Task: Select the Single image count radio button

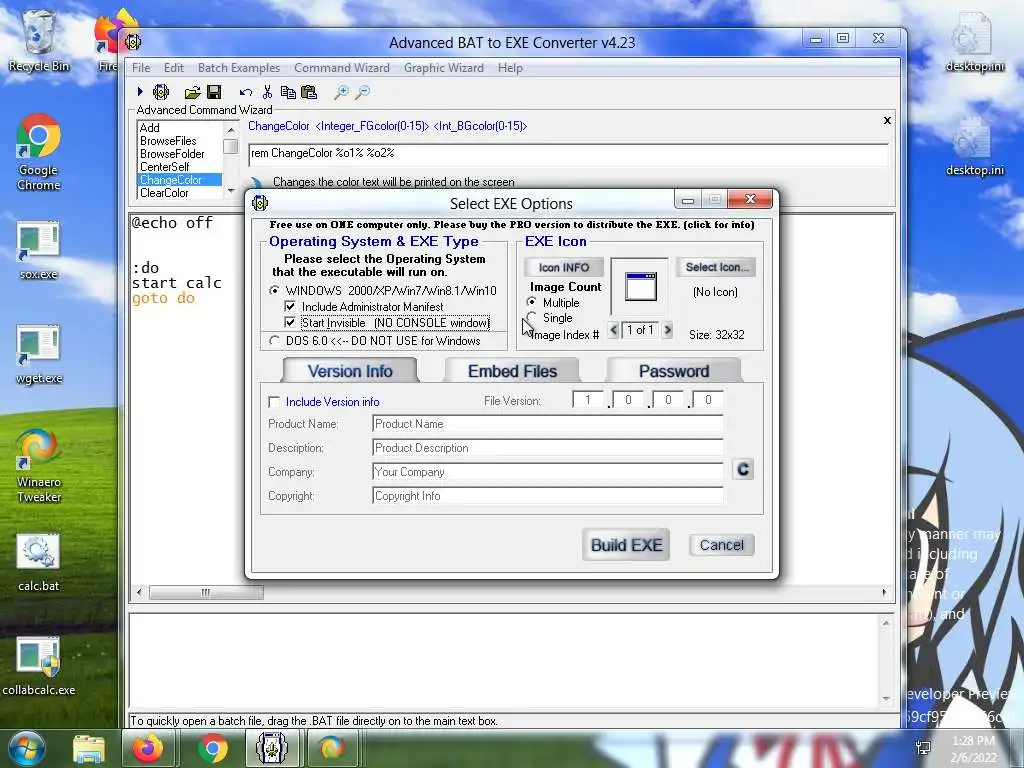Action: (532, 317)
